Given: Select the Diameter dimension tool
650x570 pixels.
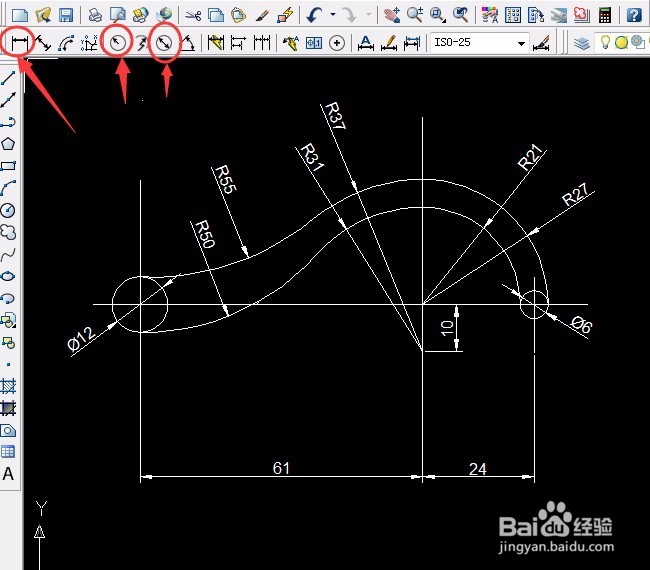Looking at the screenshot, I should [x=165, y=42].
